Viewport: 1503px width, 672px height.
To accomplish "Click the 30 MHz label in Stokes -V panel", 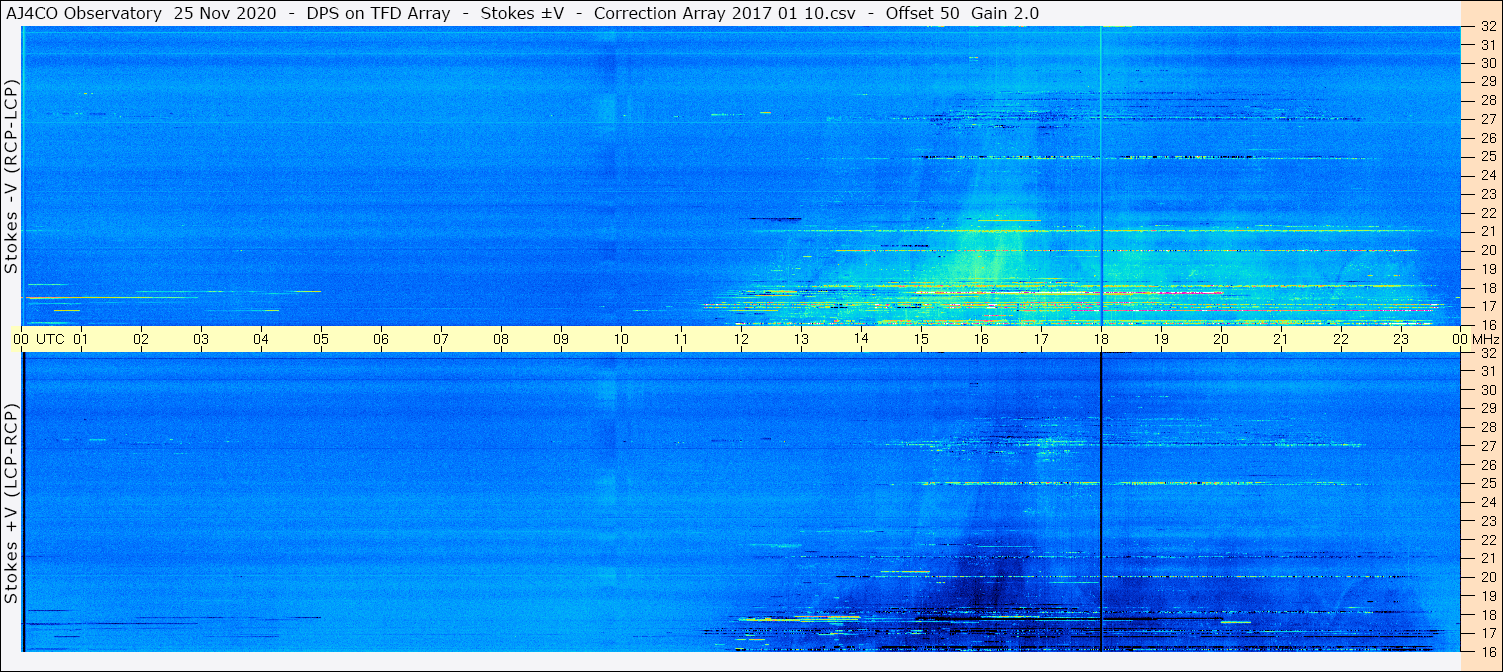I will (x=1487, y=63).
